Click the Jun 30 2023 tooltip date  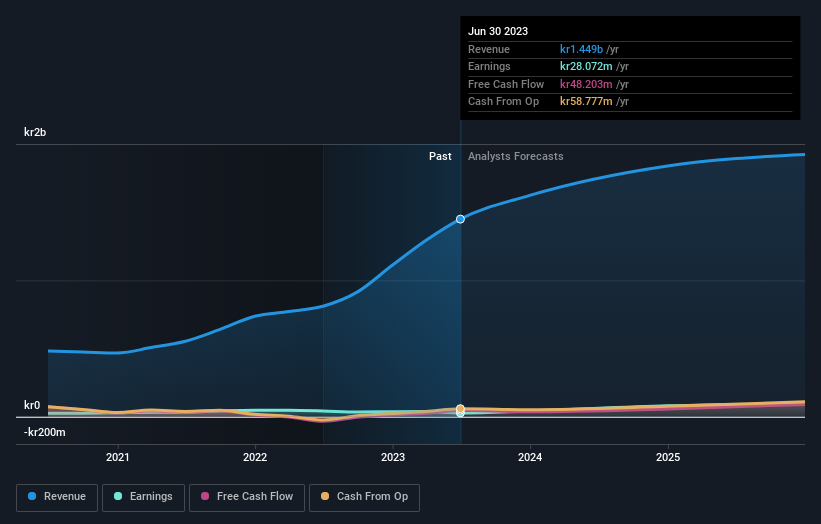click(498, 31)
